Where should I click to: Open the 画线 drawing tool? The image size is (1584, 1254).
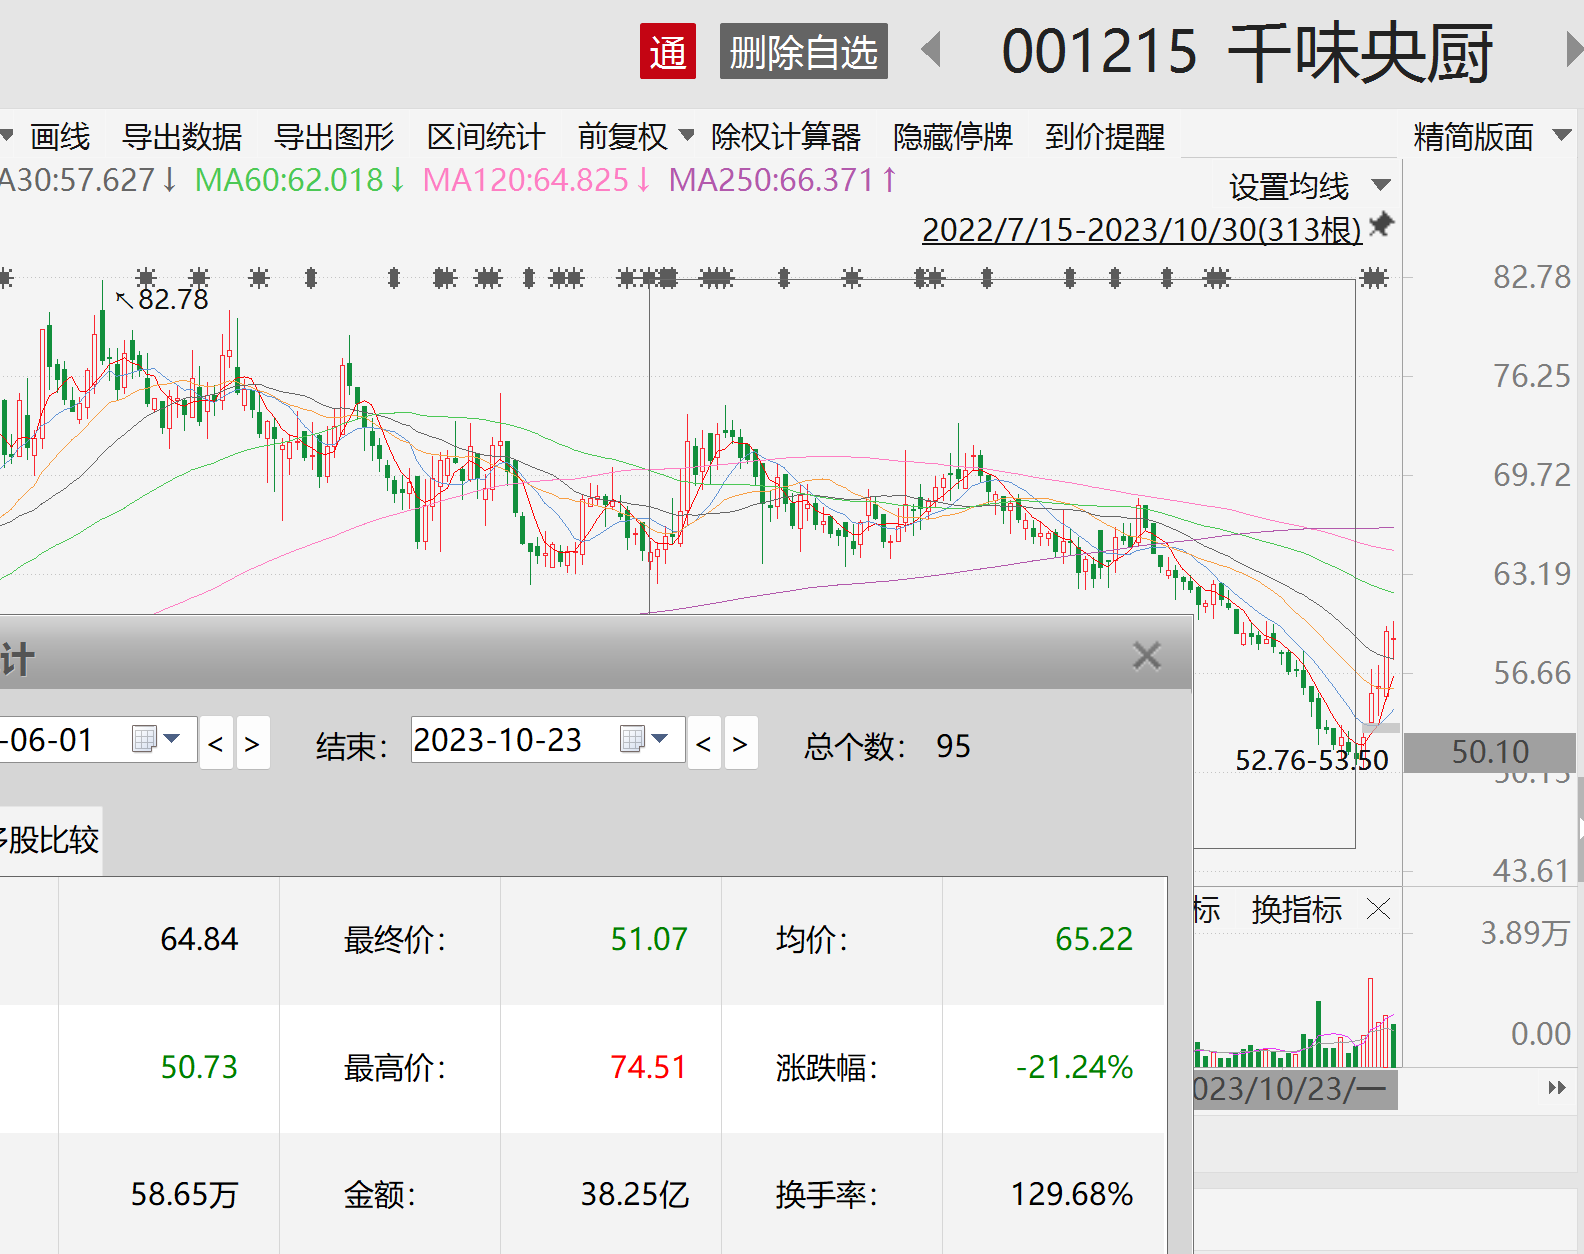pos(60,137)
